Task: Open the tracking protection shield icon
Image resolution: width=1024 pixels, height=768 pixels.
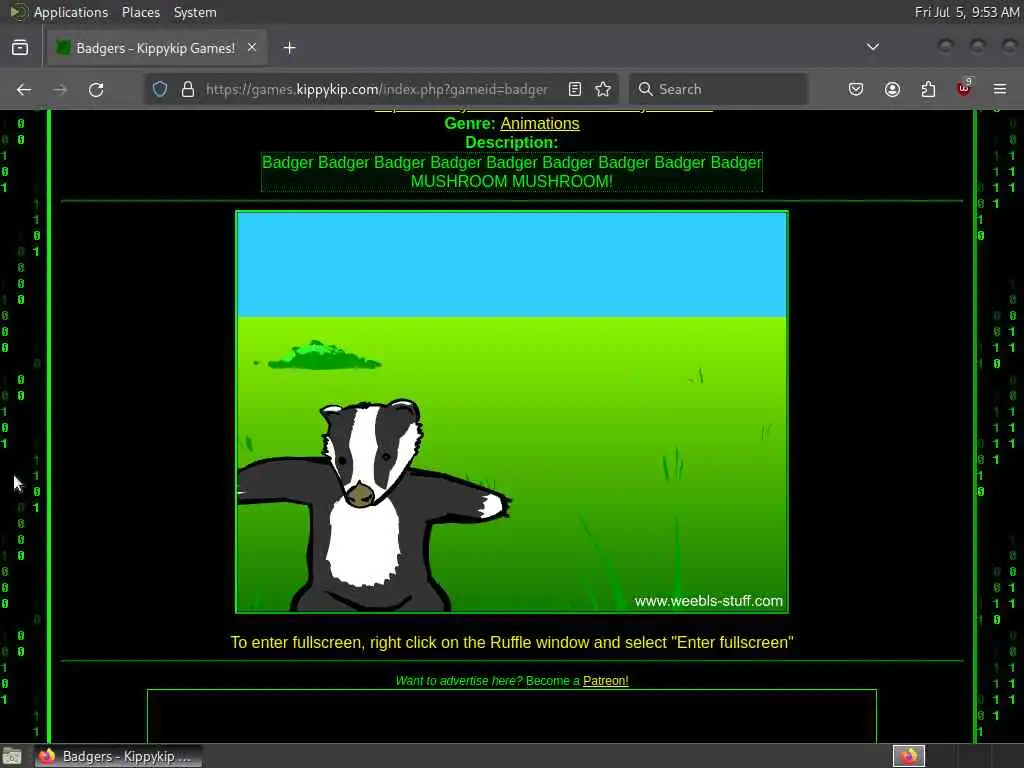Action: coord(160,89)
